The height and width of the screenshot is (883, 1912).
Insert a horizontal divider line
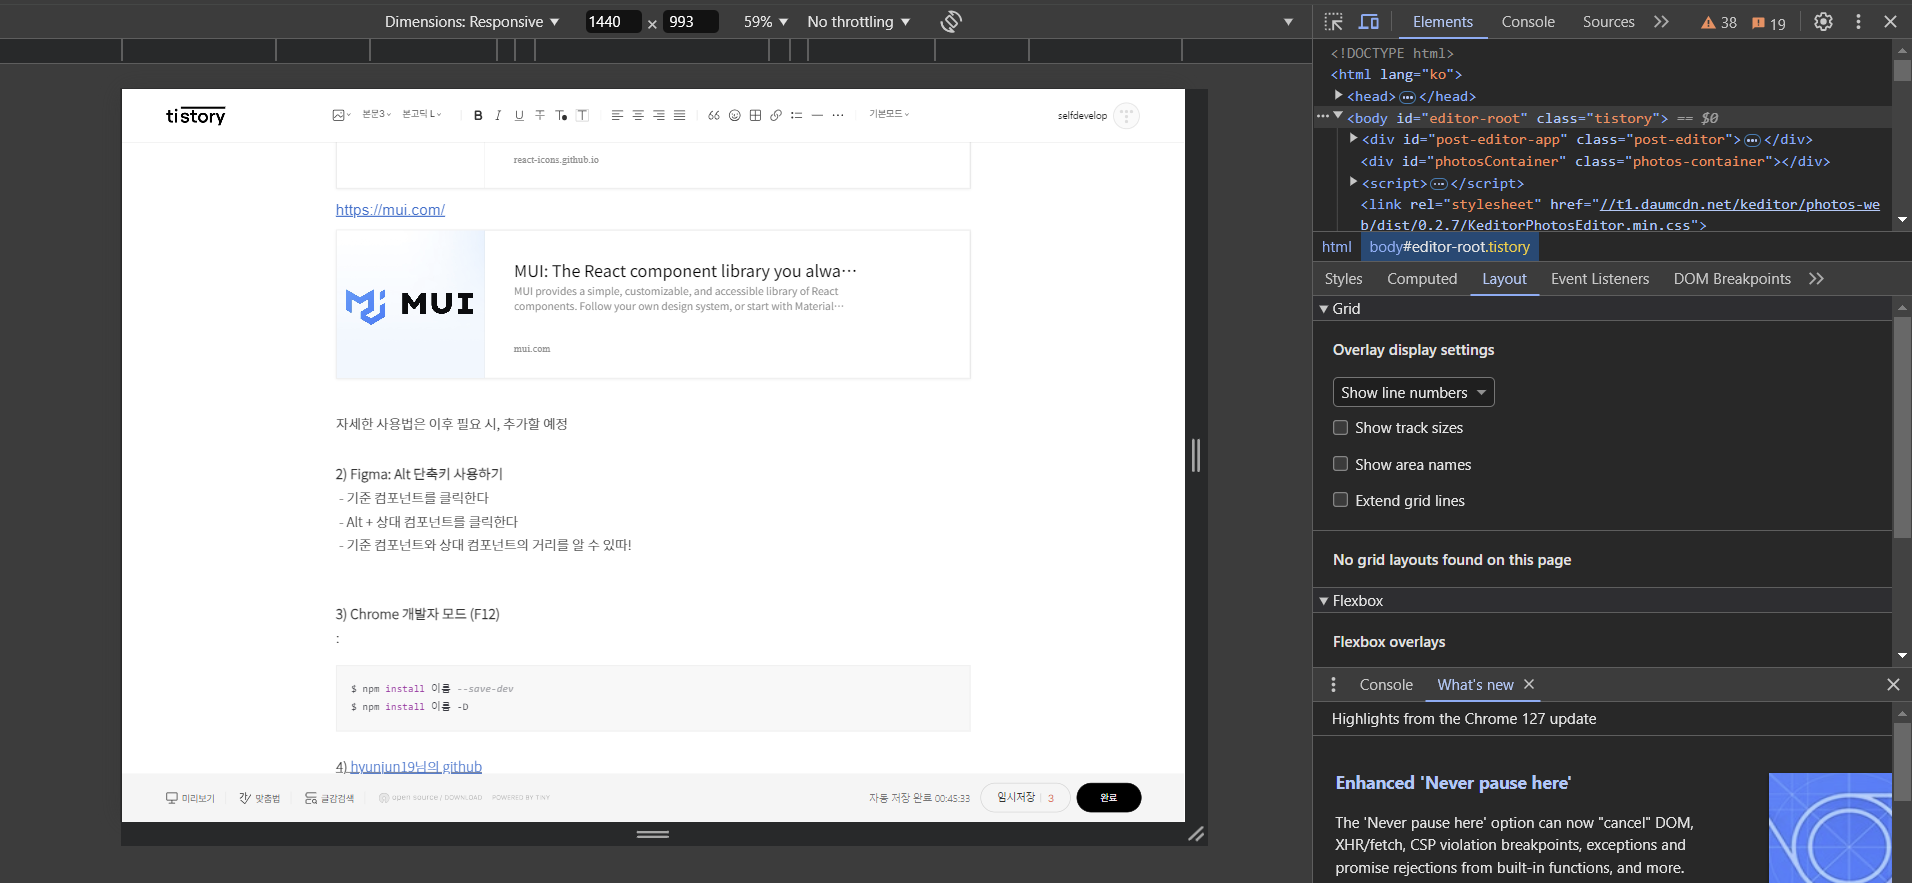(817, 115)
